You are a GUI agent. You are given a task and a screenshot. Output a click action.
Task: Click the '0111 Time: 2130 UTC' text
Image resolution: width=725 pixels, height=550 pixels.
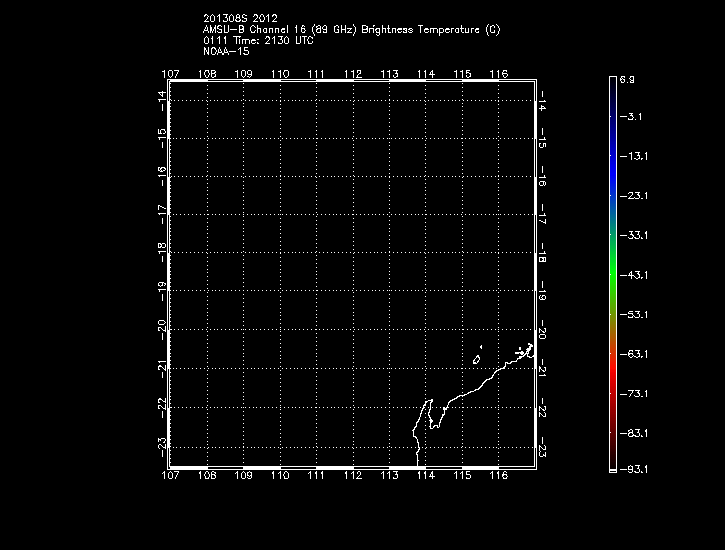click(x=257, y=39)
